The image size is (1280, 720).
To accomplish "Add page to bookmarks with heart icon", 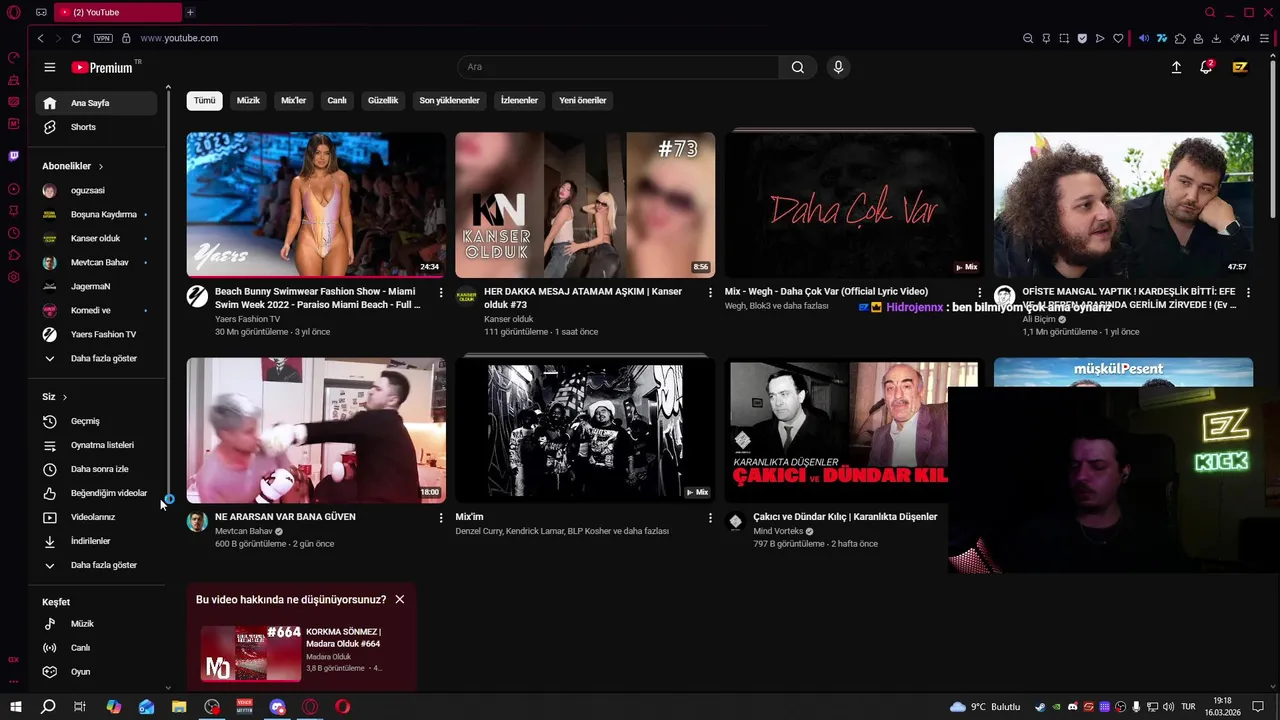I will pyautogui.click(x=1118, y=38).
